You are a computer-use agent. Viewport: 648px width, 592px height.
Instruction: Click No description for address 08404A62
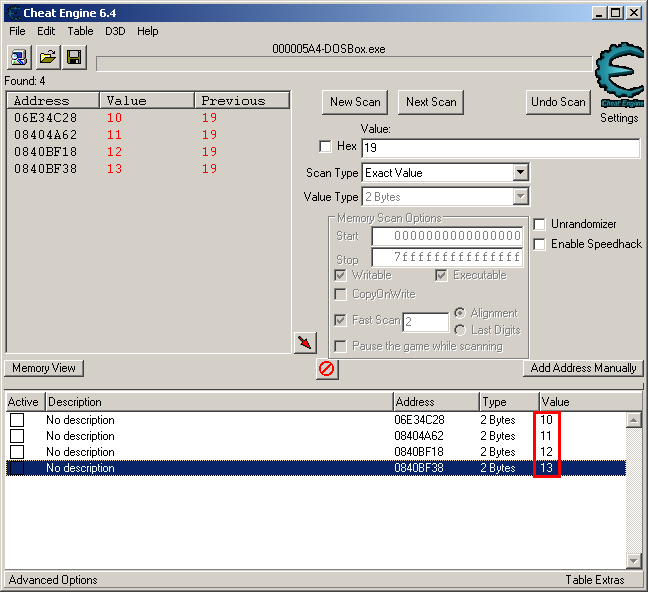click(x=80, y=436)
